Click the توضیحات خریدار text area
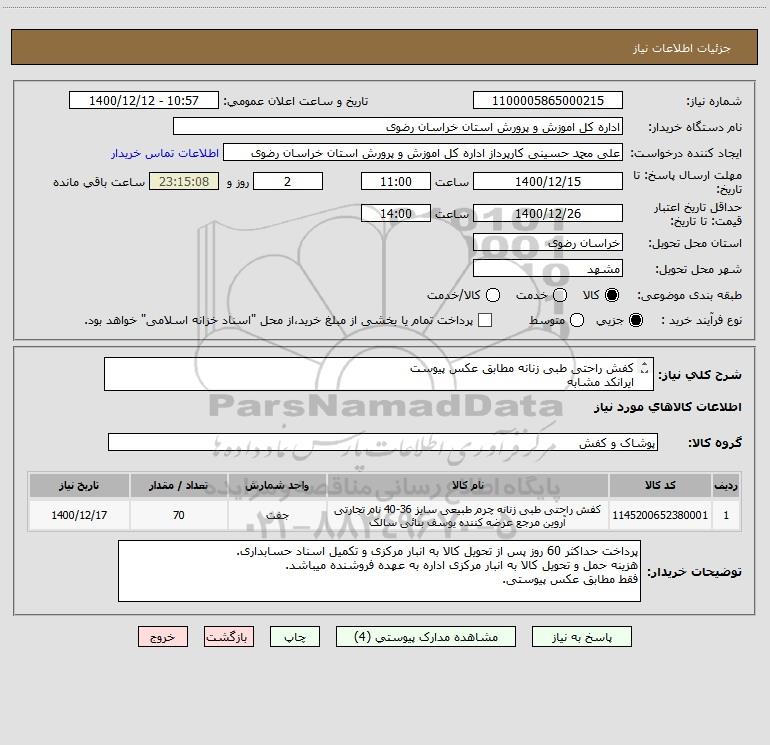 point(379,571)
